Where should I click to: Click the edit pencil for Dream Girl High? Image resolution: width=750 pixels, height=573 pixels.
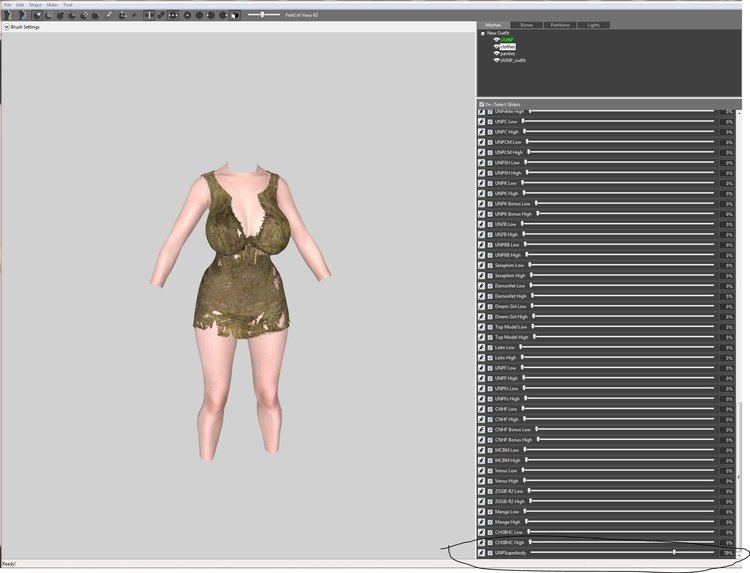point(482,317)
